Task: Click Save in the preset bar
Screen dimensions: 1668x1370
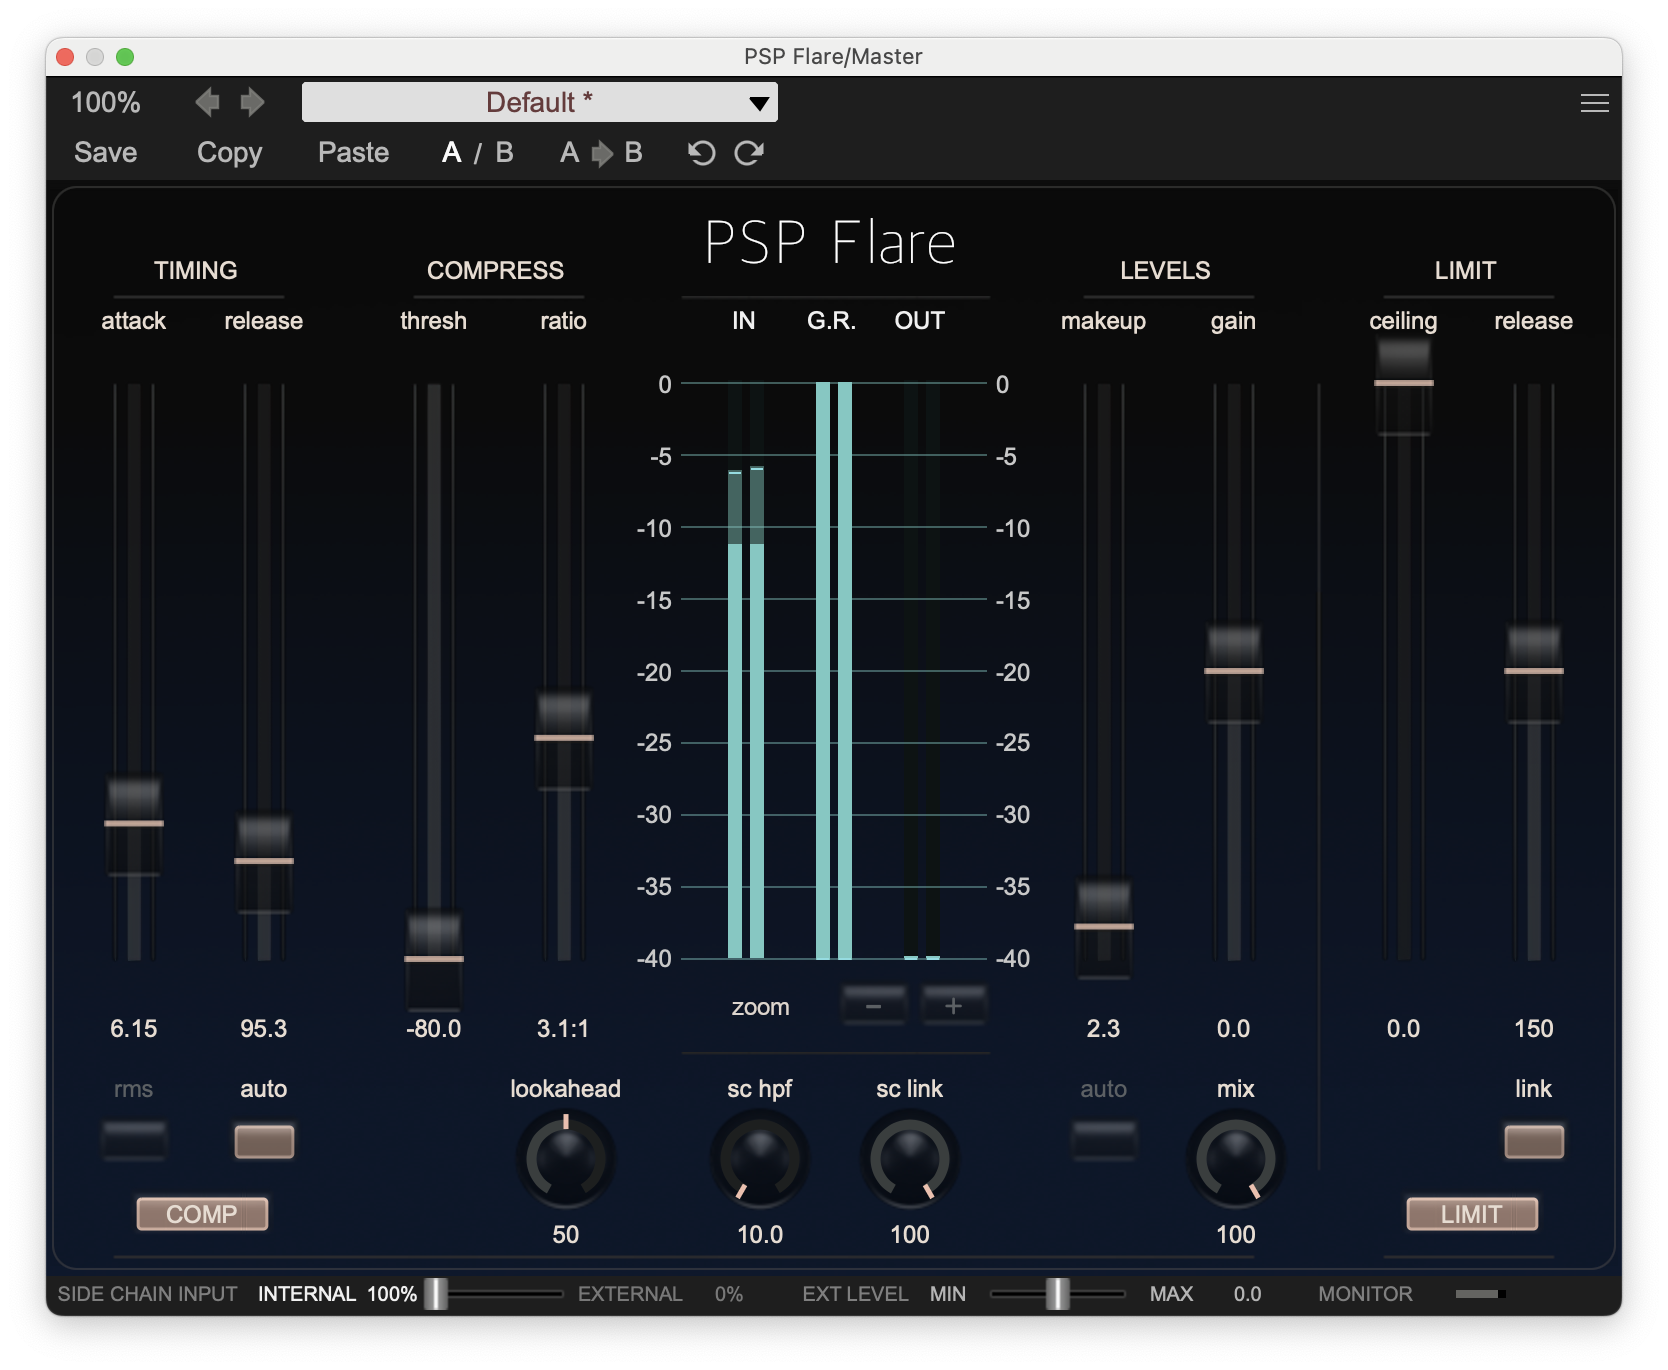Action: click(105, 153)
